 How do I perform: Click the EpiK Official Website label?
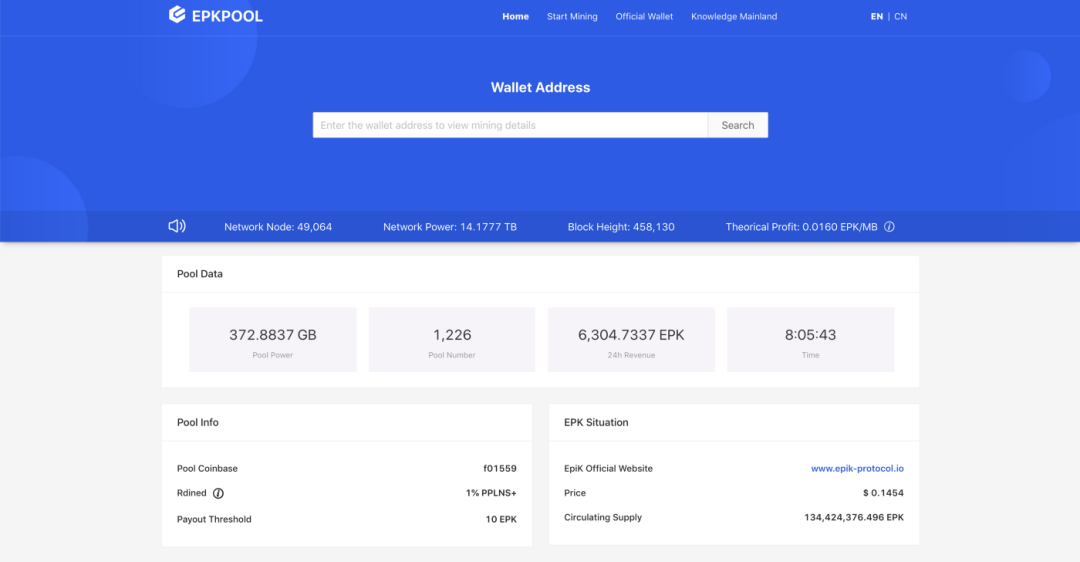608,468
